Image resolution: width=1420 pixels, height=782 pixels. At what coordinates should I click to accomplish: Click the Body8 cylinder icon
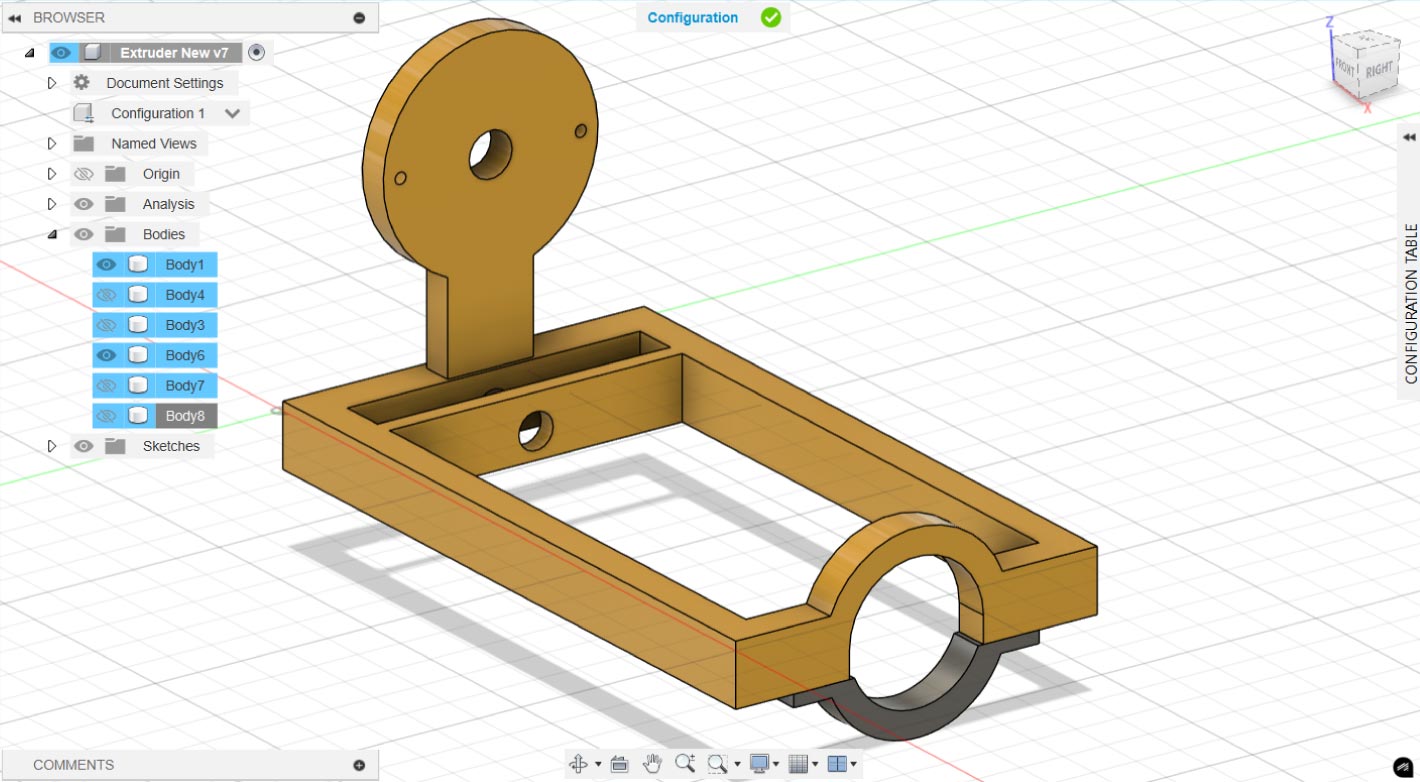[139, 415]
